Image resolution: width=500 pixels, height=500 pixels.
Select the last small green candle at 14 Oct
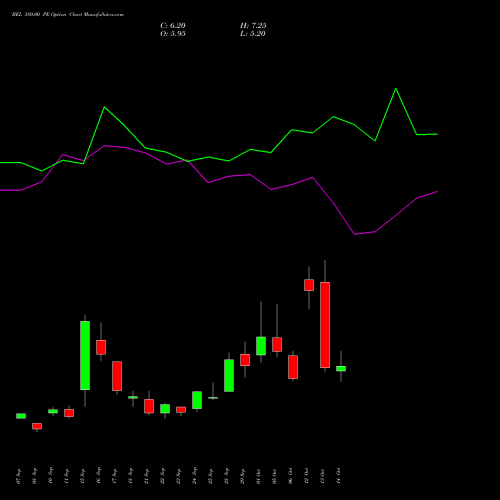click(341, 369)
